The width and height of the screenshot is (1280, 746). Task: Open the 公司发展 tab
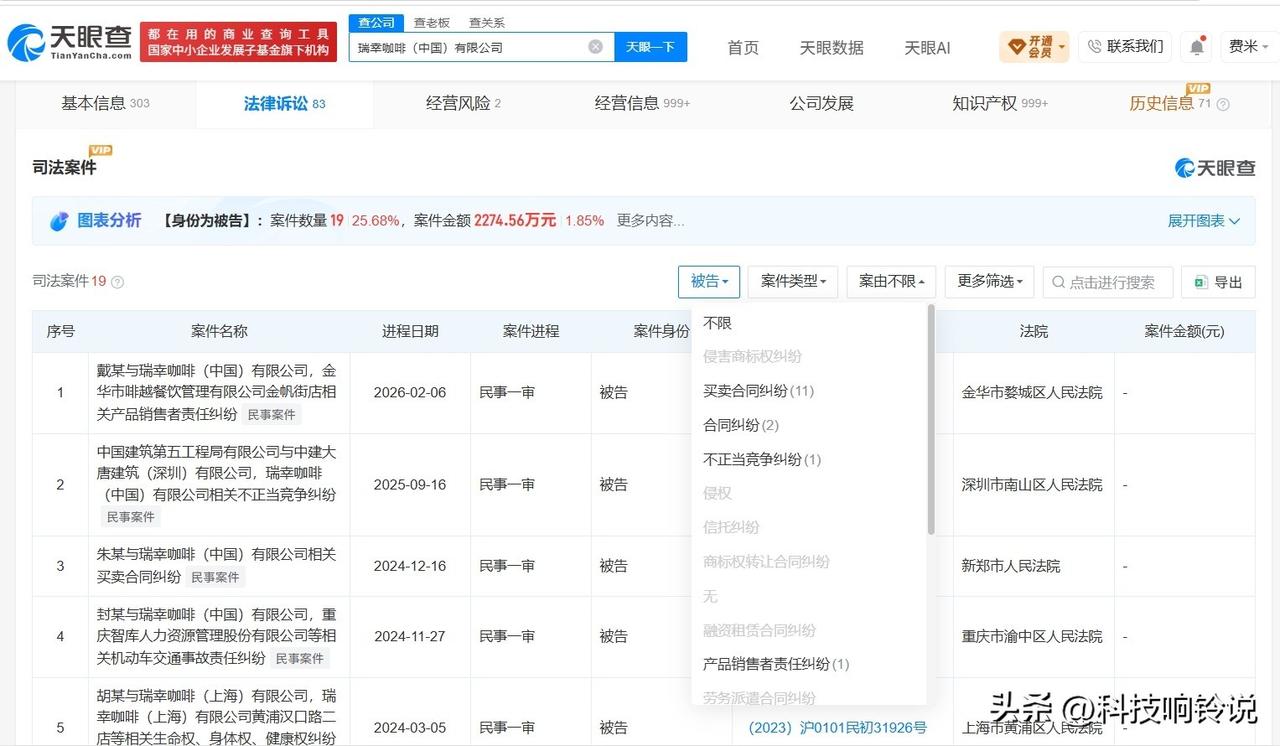[x=821, y=103]
